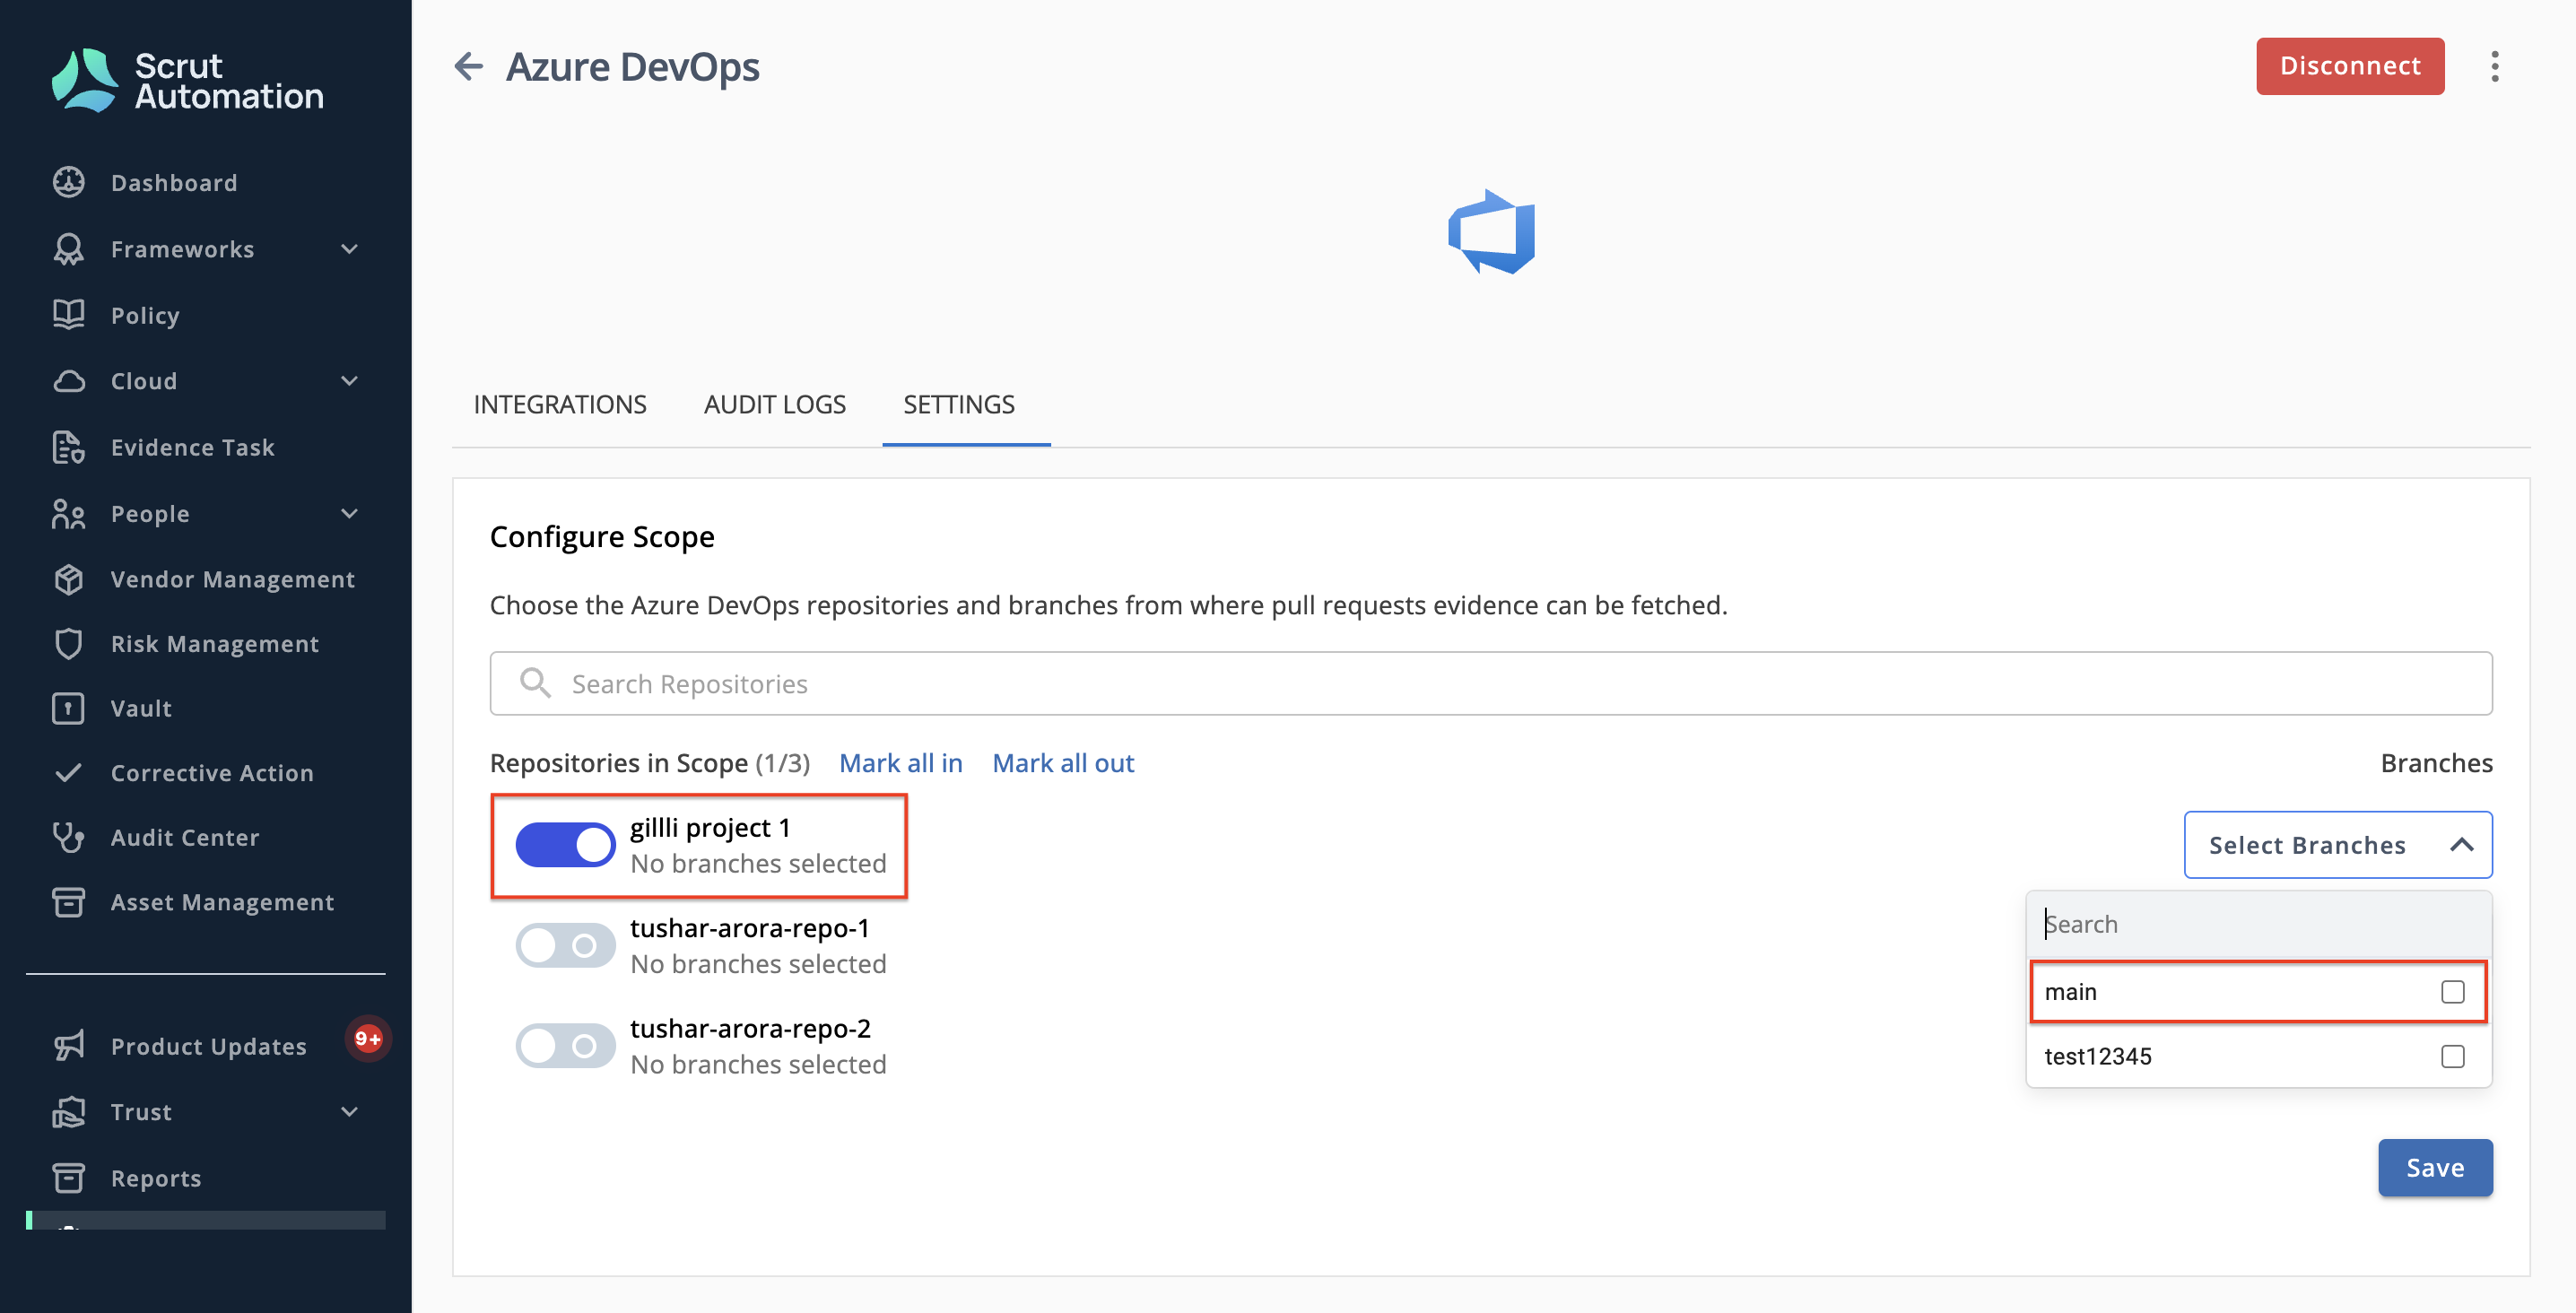Viewport: 2576px width, 1313px height.
Task: Click the Azure DevOps logo
Action: (x=1491, y=232)
